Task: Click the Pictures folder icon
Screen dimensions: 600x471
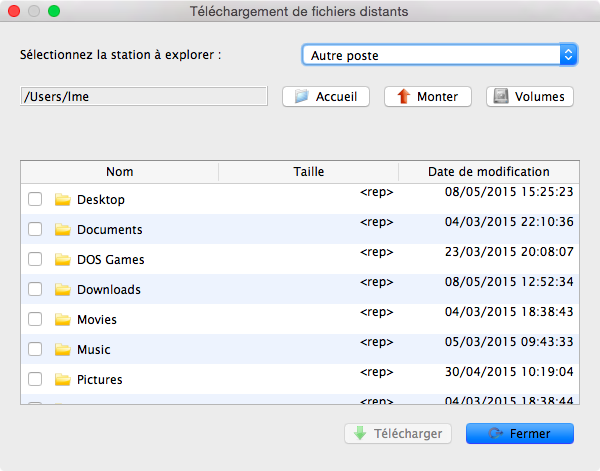Action: [63, 380]
